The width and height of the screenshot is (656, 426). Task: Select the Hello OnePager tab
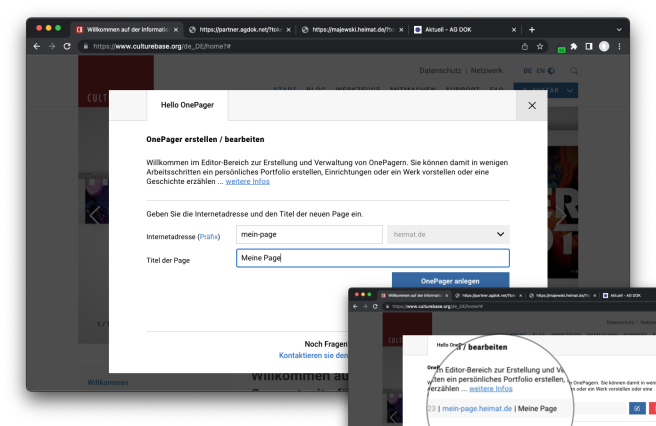click(187, 105)
